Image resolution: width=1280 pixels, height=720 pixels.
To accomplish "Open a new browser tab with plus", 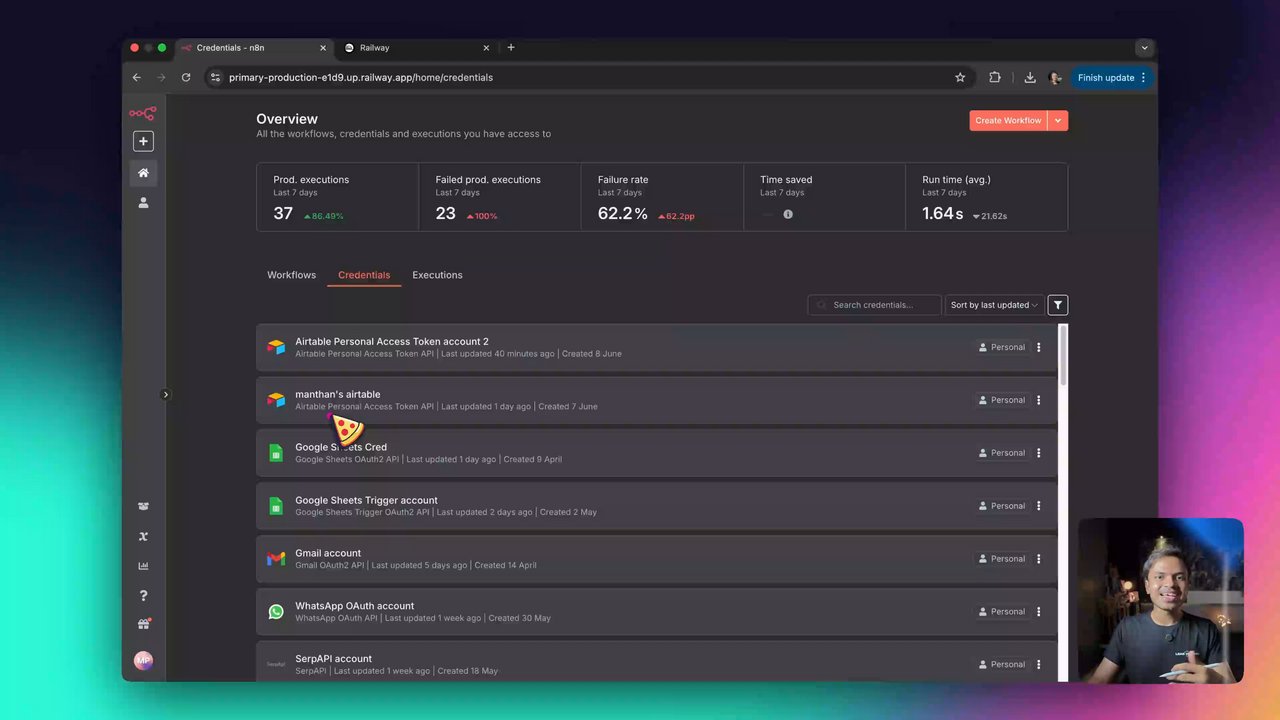I will click(511, 47).
